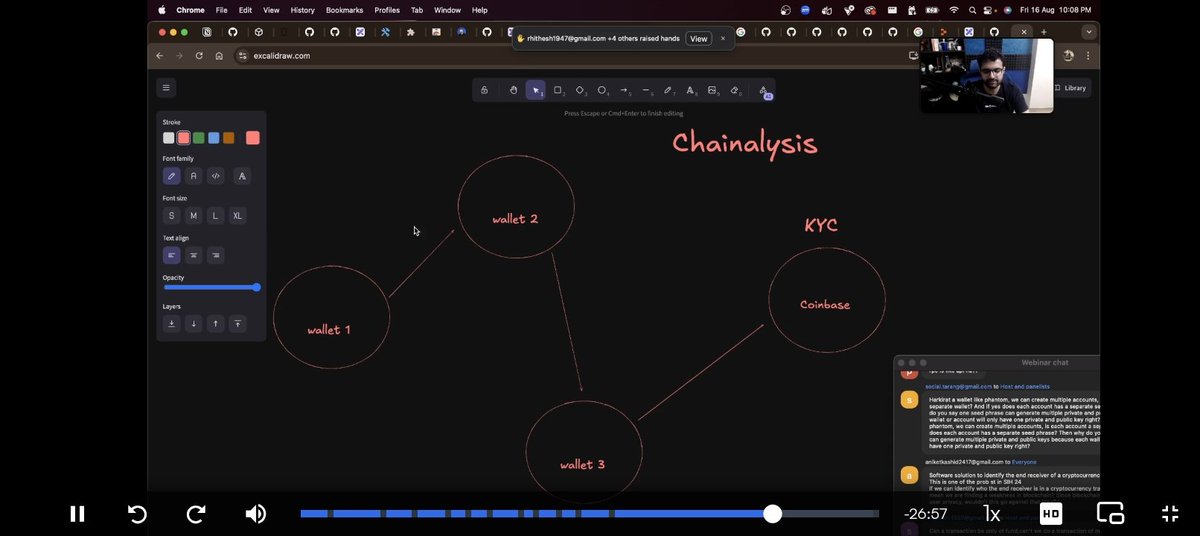The image size is (1200, 536).
Task: Select hand-drawn font family
Action: [171, 176]
